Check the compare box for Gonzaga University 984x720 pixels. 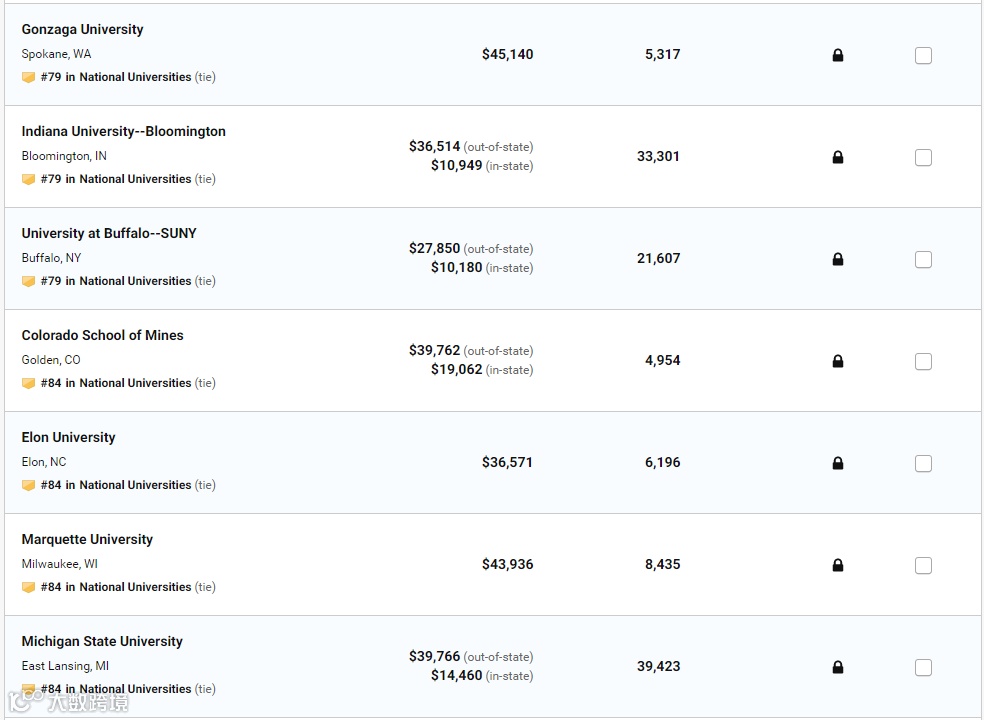pos(923,56)
